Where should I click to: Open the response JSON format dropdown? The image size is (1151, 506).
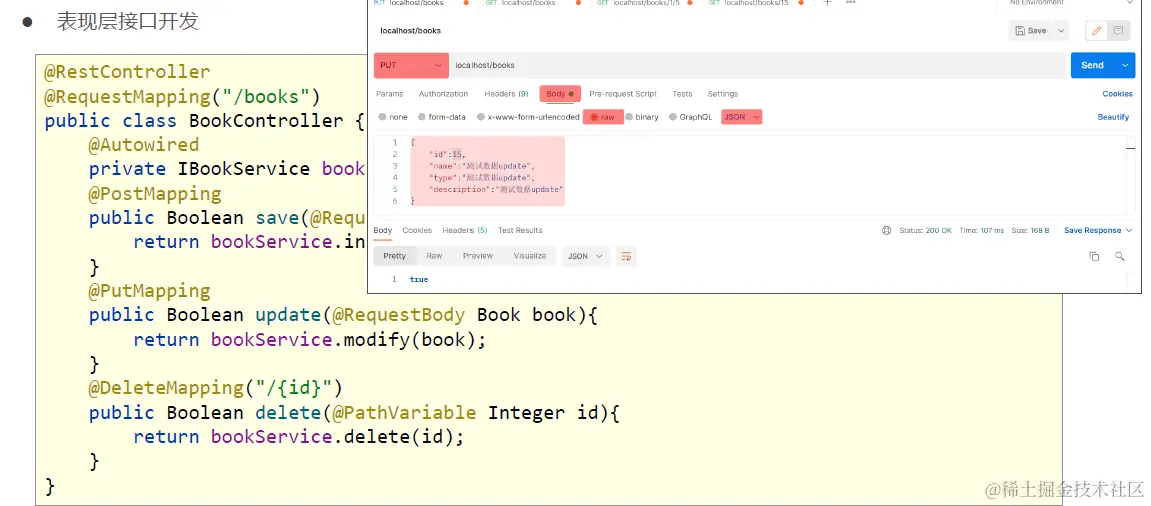586,256
